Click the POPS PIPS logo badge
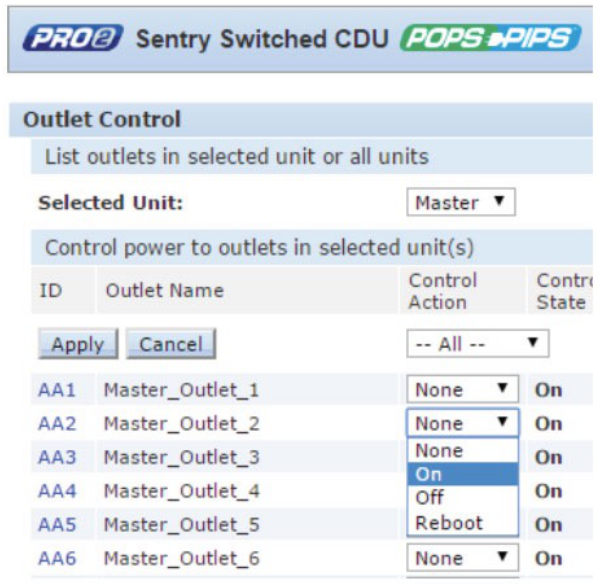Image resolution: width=597 pixels, height=584 pixels. 490,38
